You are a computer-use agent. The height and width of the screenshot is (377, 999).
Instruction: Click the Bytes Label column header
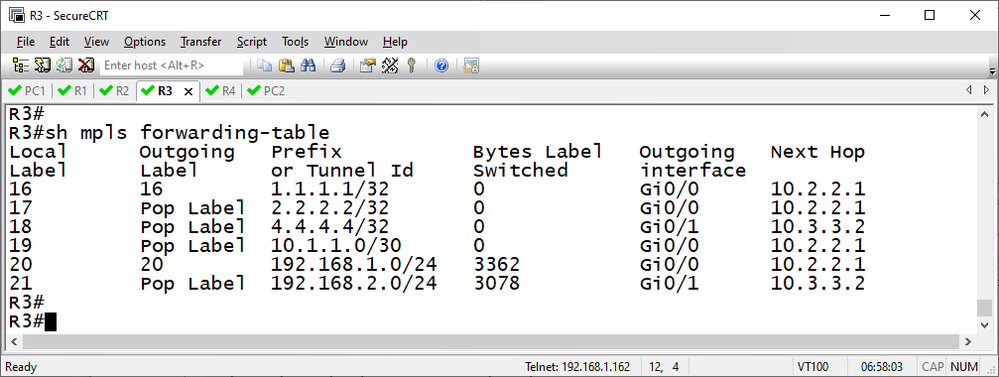538,152
